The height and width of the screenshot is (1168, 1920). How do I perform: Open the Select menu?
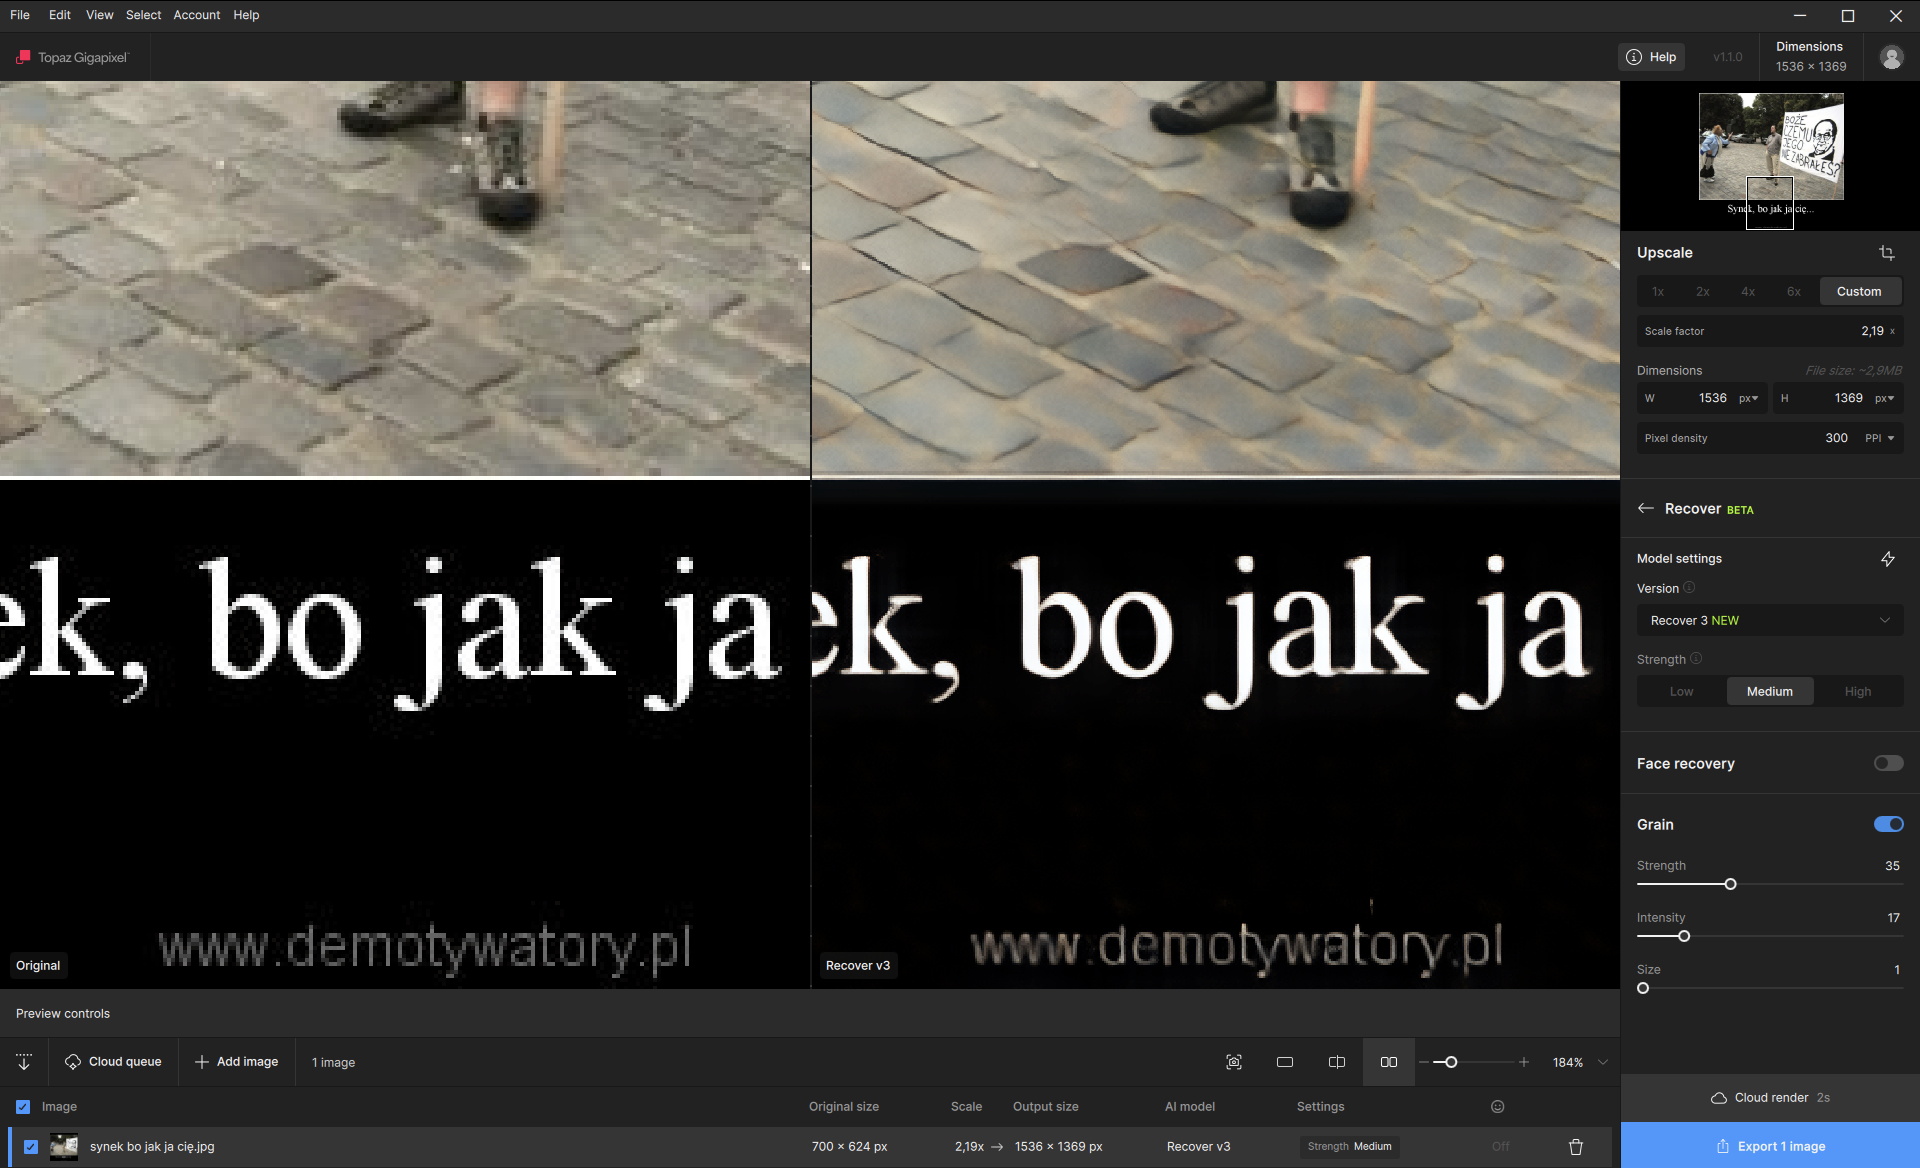pyautogui.click(x=143, y=15)
